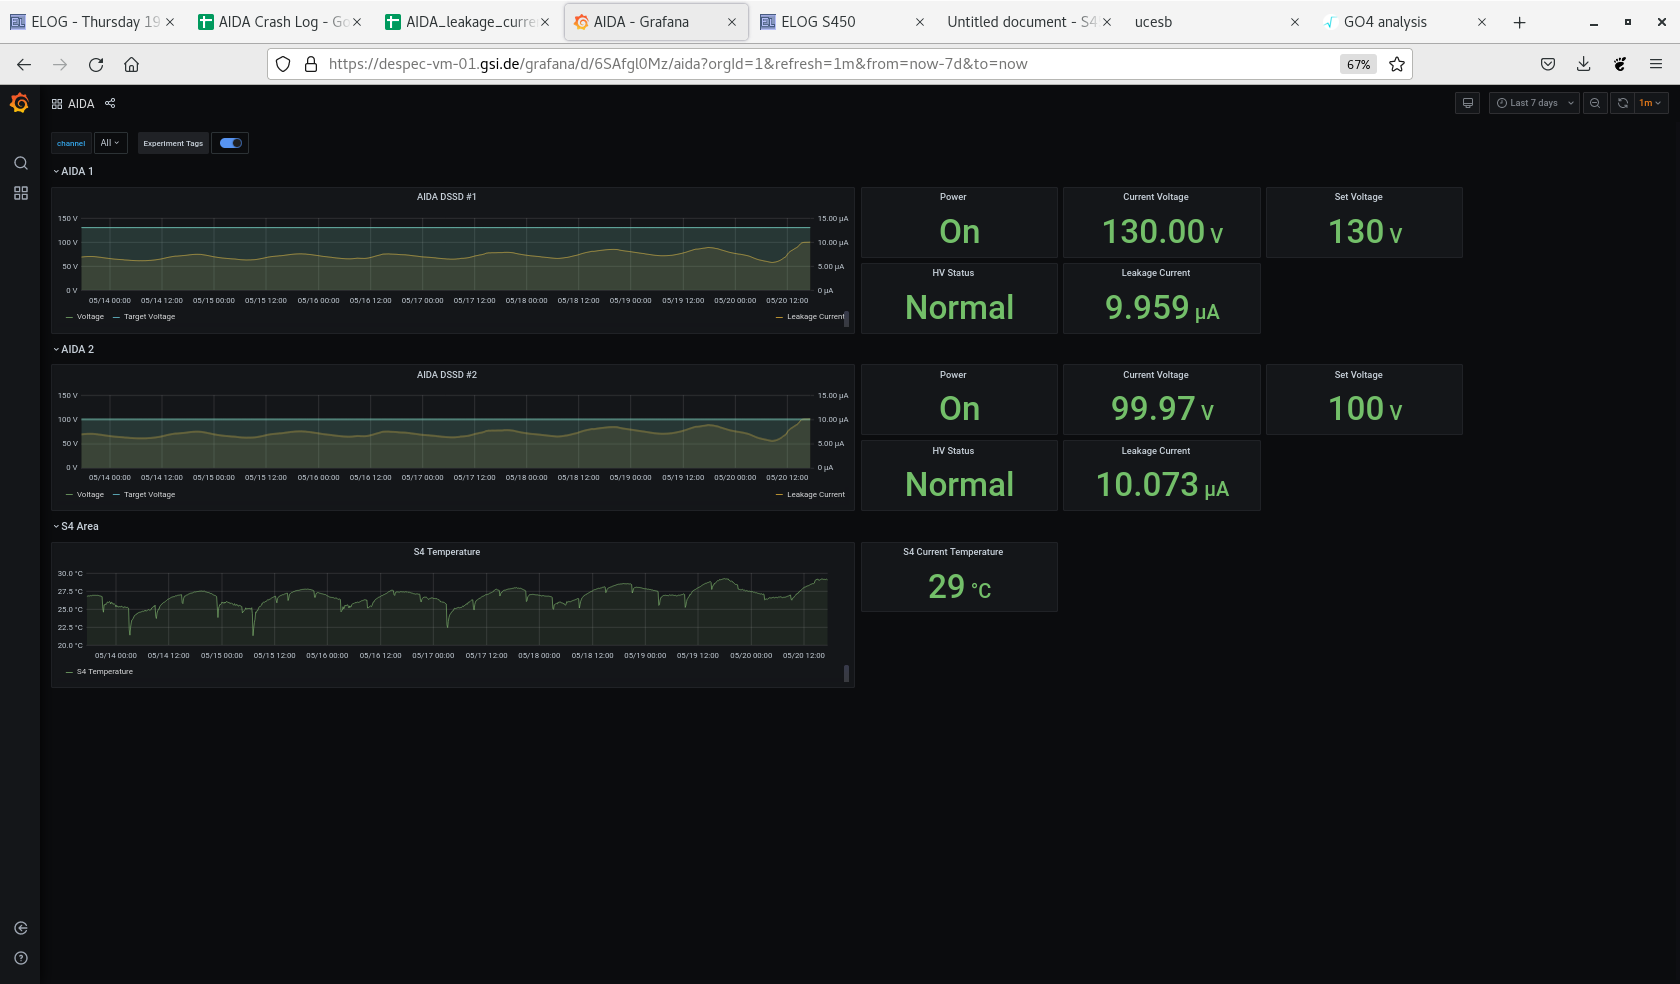The width and height of the screenshot is (1680, 984).
Task: Toggle the Experiment Tags switch
Action: (231, 143)
